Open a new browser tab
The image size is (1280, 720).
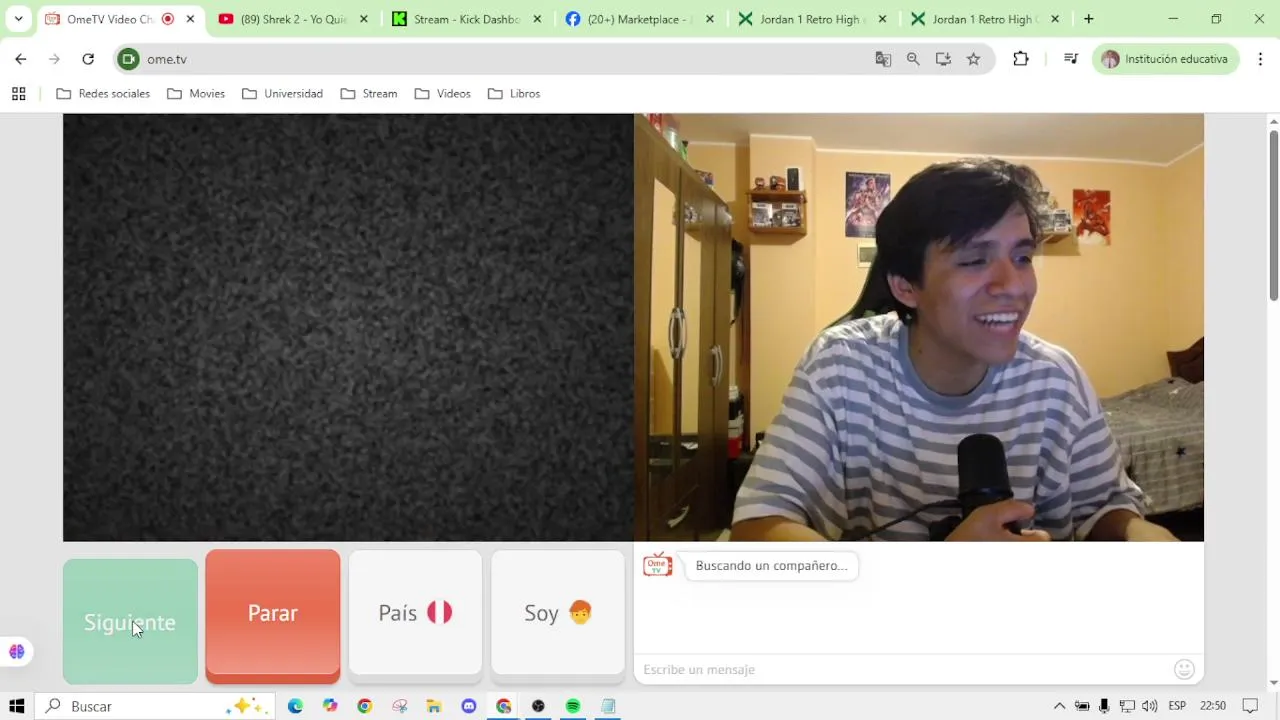1089,19
